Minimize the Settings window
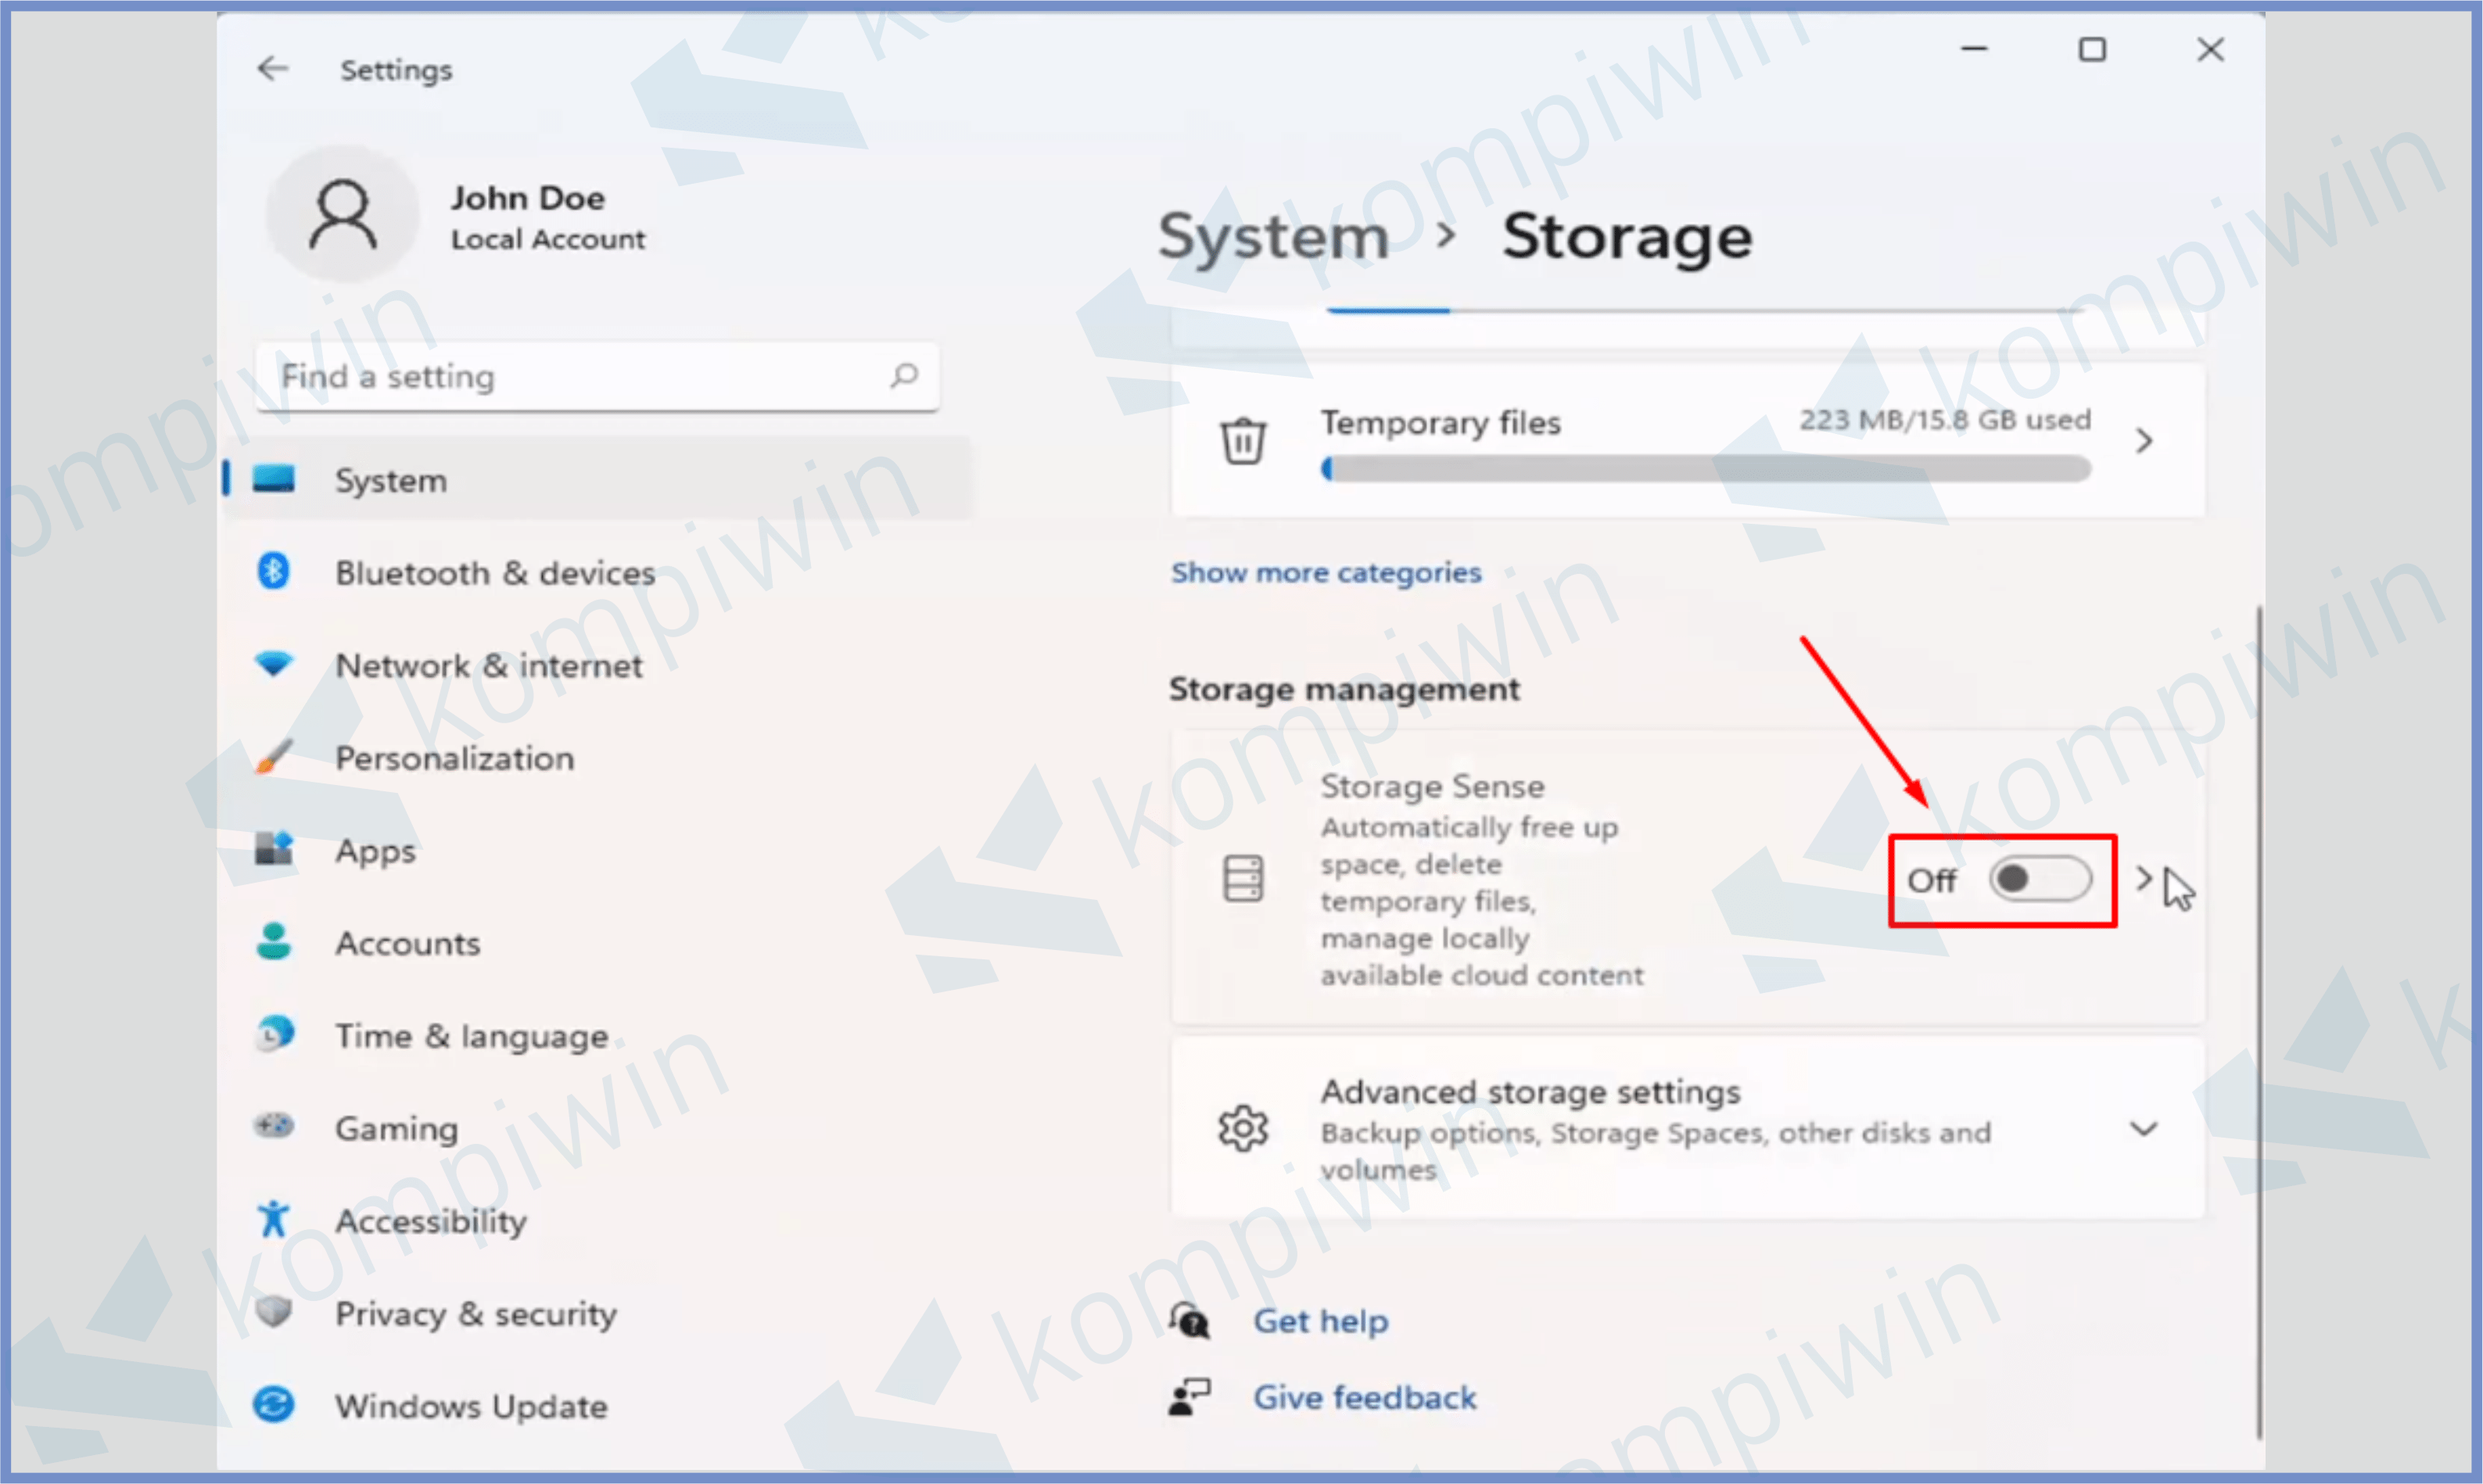 (1974, 49)
